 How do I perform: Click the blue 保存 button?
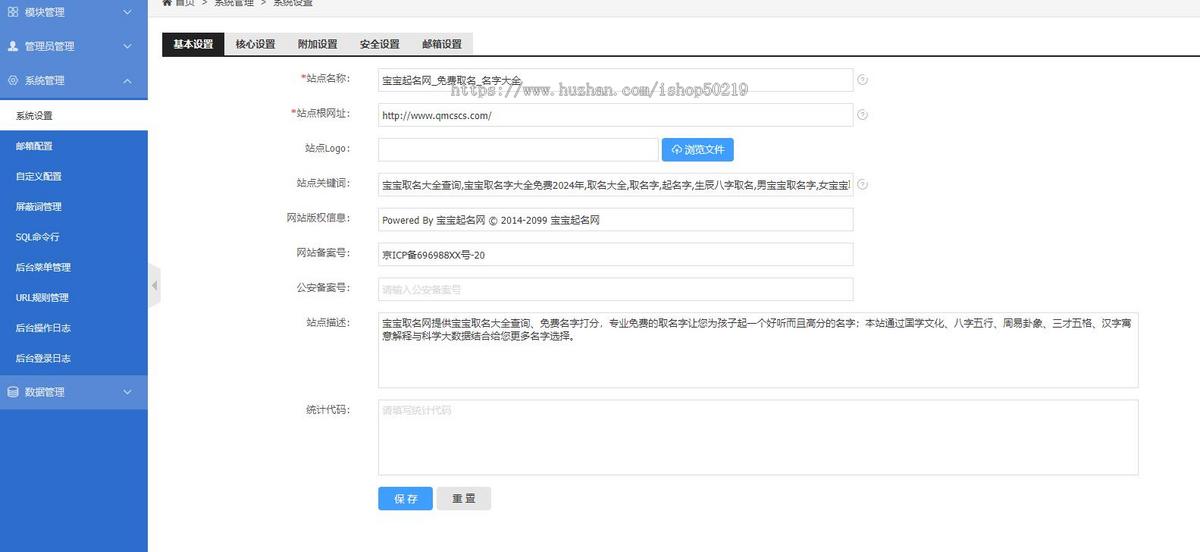[405, 499]
